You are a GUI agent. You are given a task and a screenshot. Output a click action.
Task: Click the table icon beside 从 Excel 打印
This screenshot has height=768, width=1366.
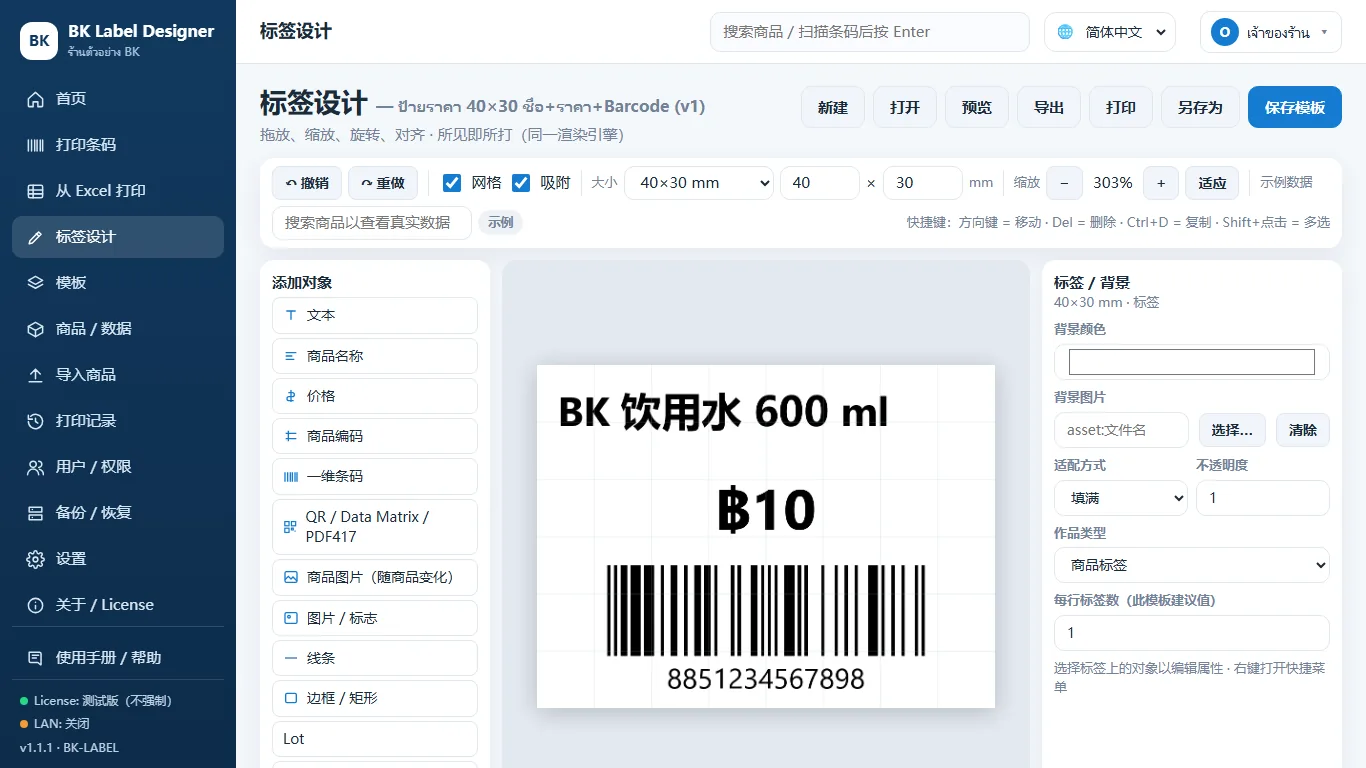(x=36, y=191)
